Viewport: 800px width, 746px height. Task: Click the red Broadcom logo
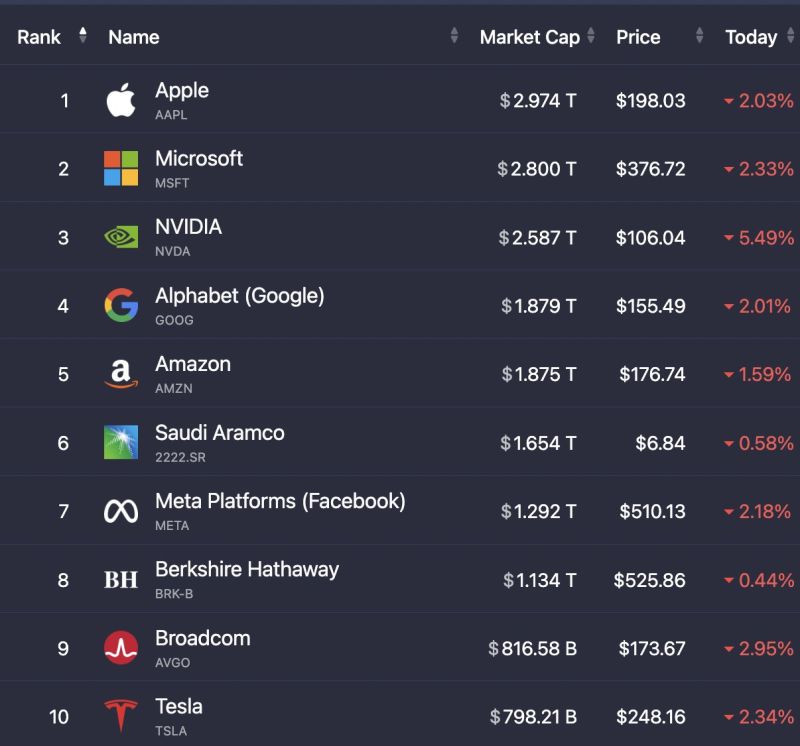coord(121,648)
